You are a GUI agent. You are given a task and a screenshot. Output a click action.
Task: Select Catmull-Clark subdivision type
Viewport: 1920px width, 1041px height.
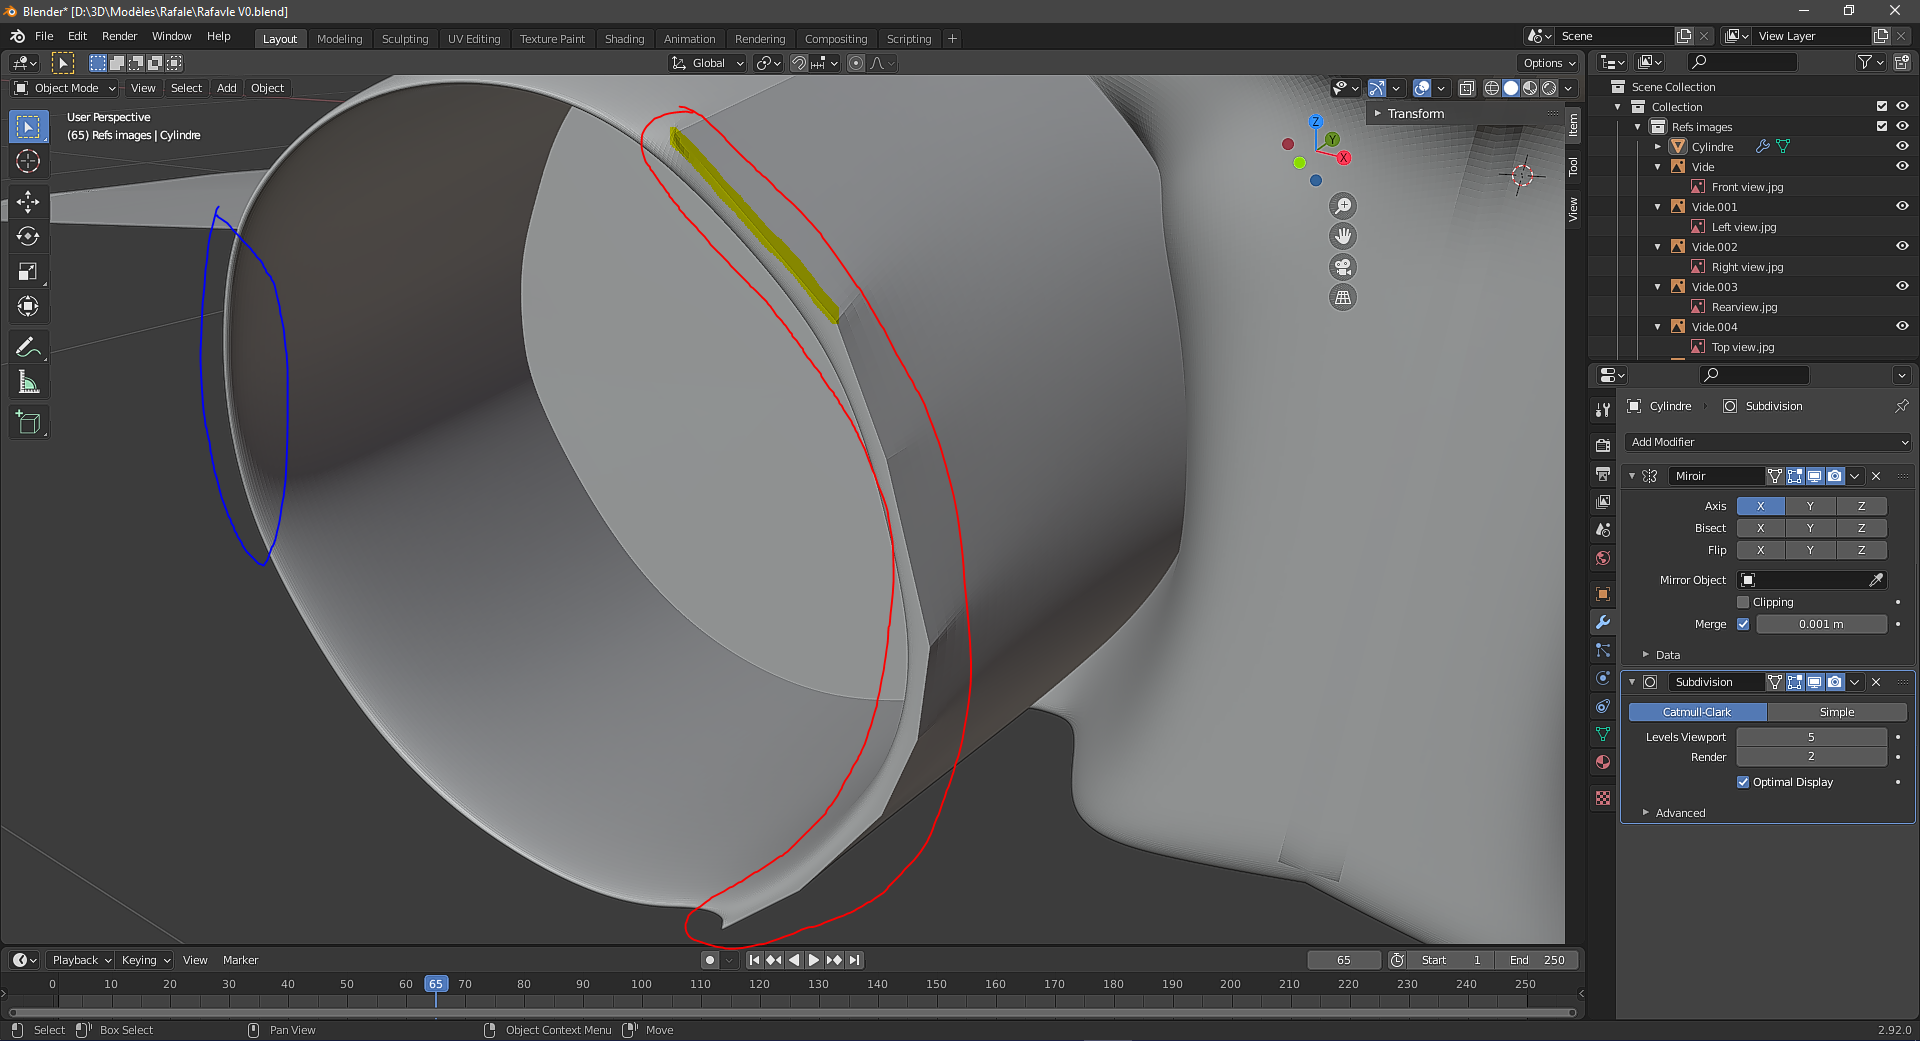pos(1697,712)
